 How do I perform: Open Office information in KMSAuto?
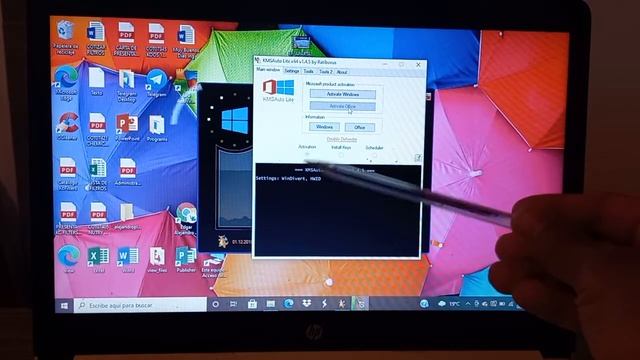[x=360, y=128]
